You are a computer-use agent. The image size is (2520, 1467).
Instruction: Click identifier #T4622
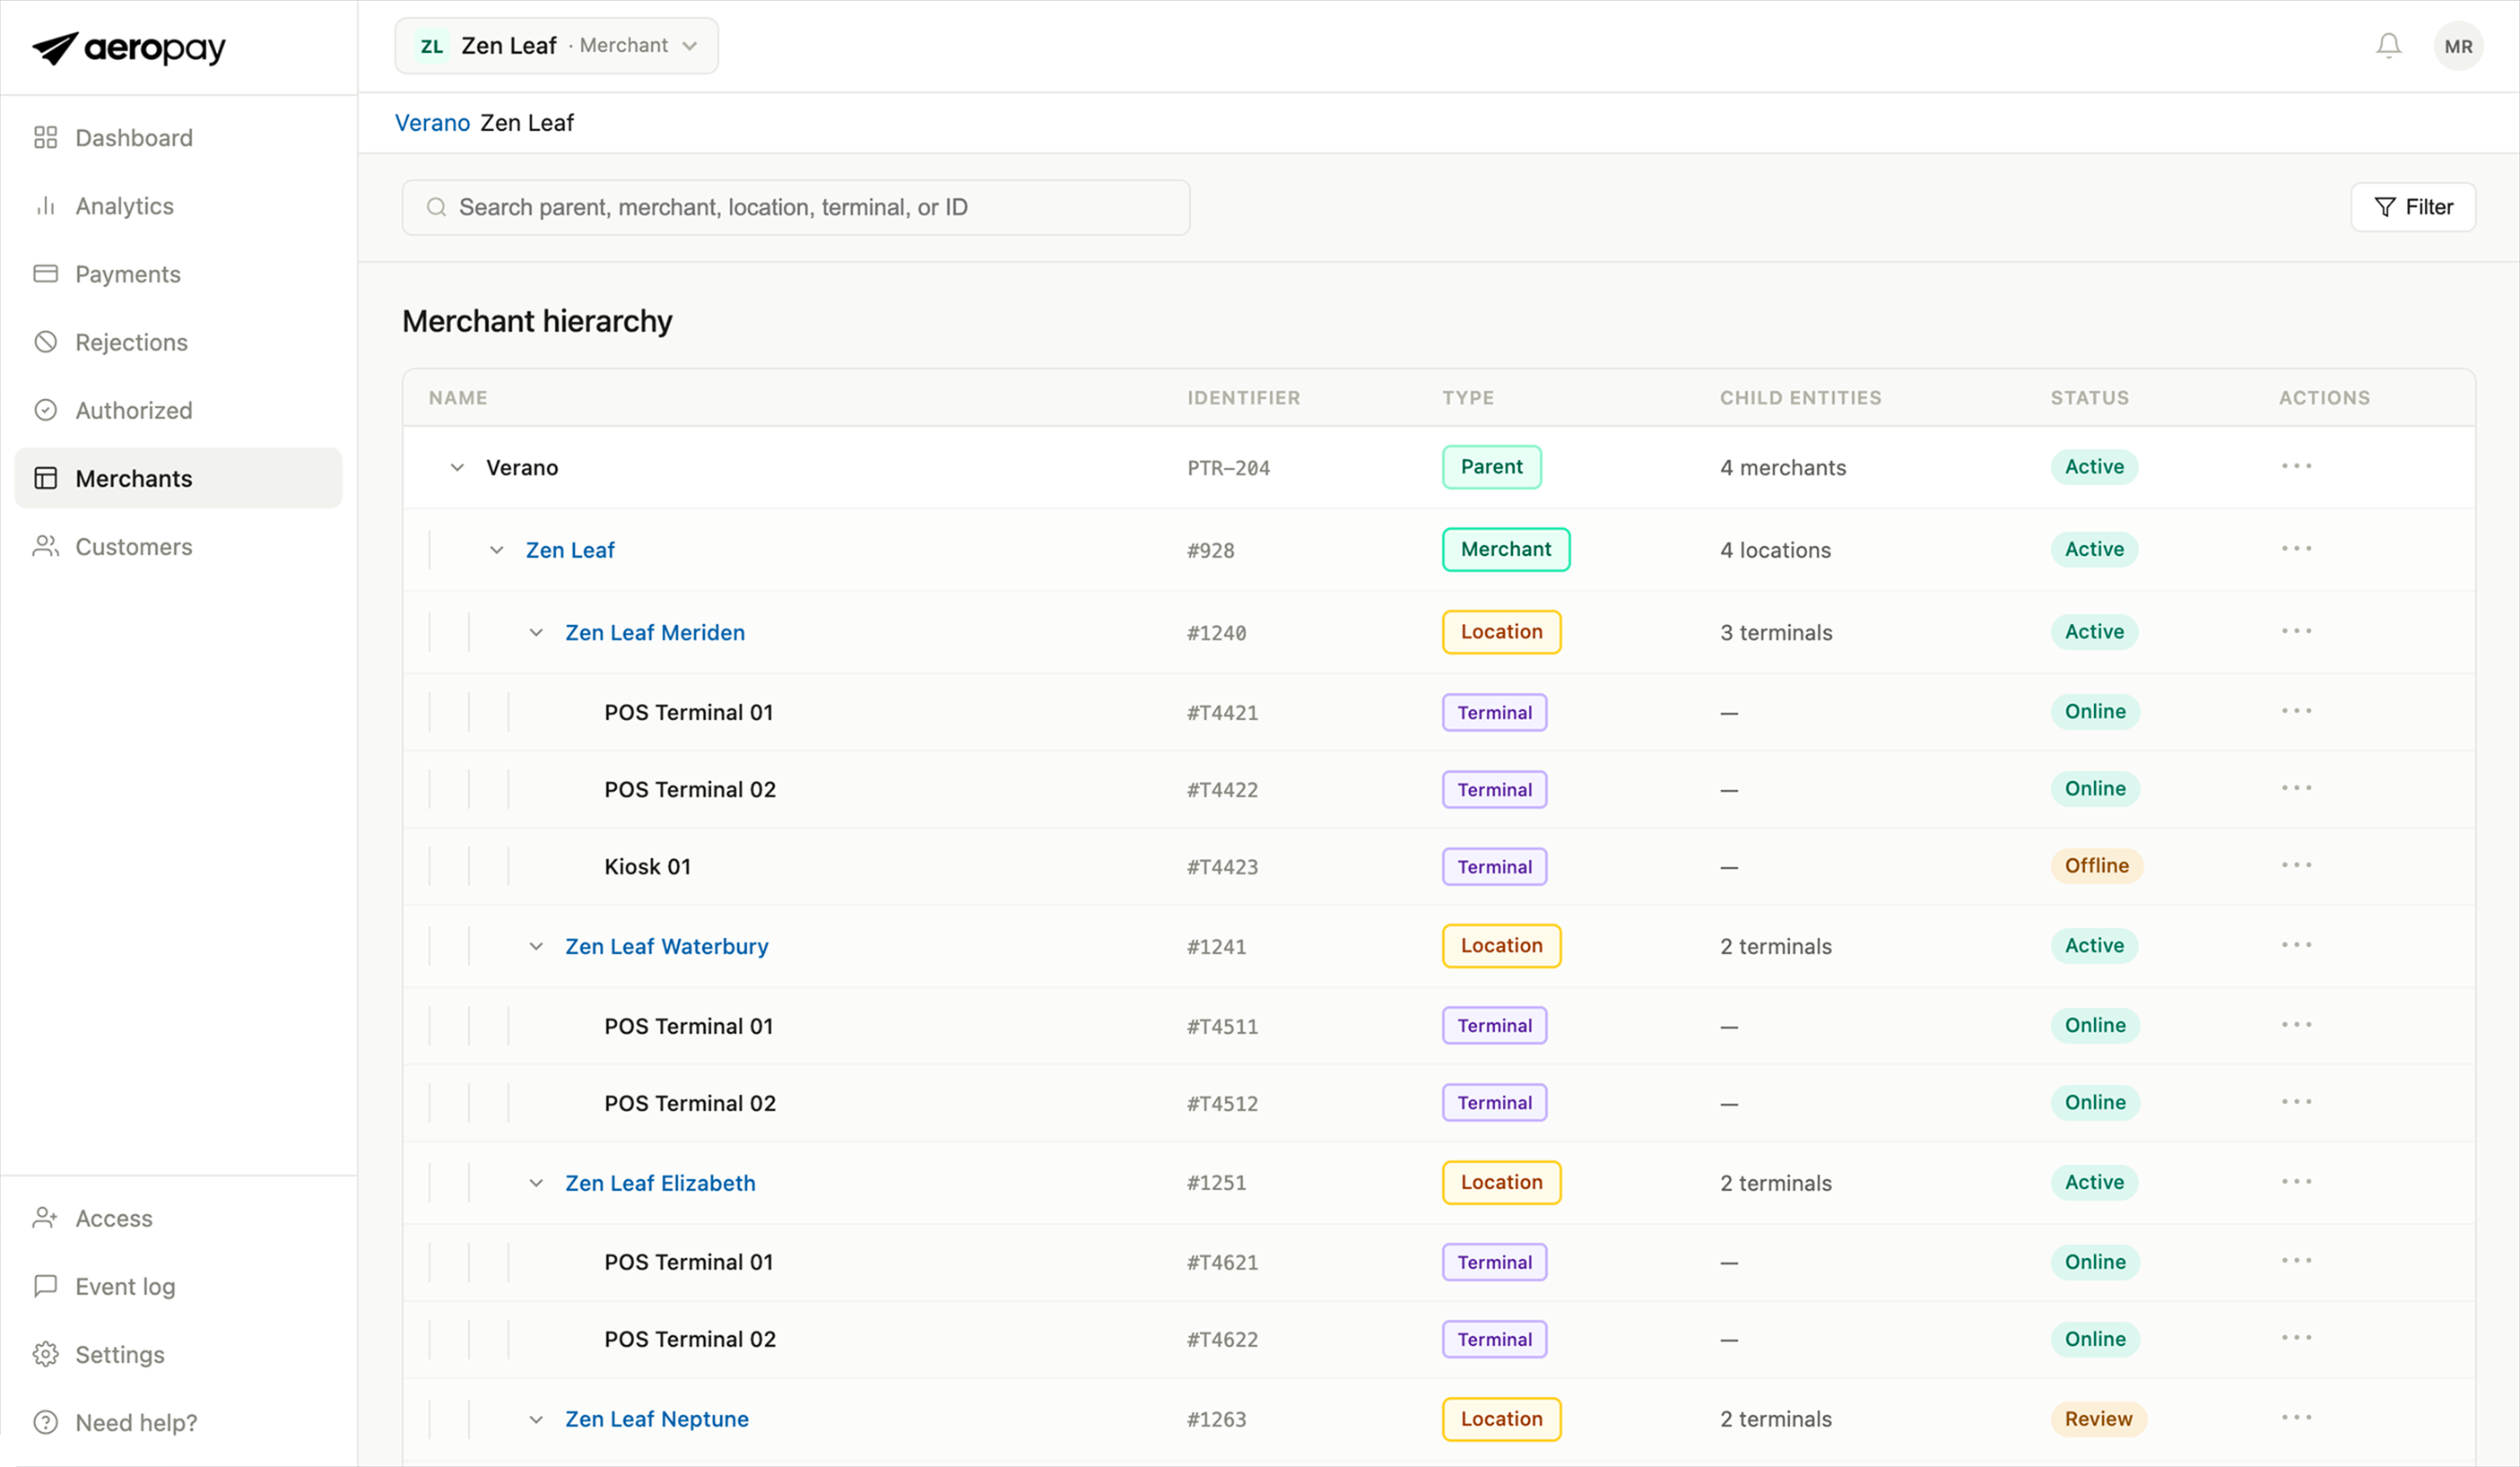coord(1222,1340)
